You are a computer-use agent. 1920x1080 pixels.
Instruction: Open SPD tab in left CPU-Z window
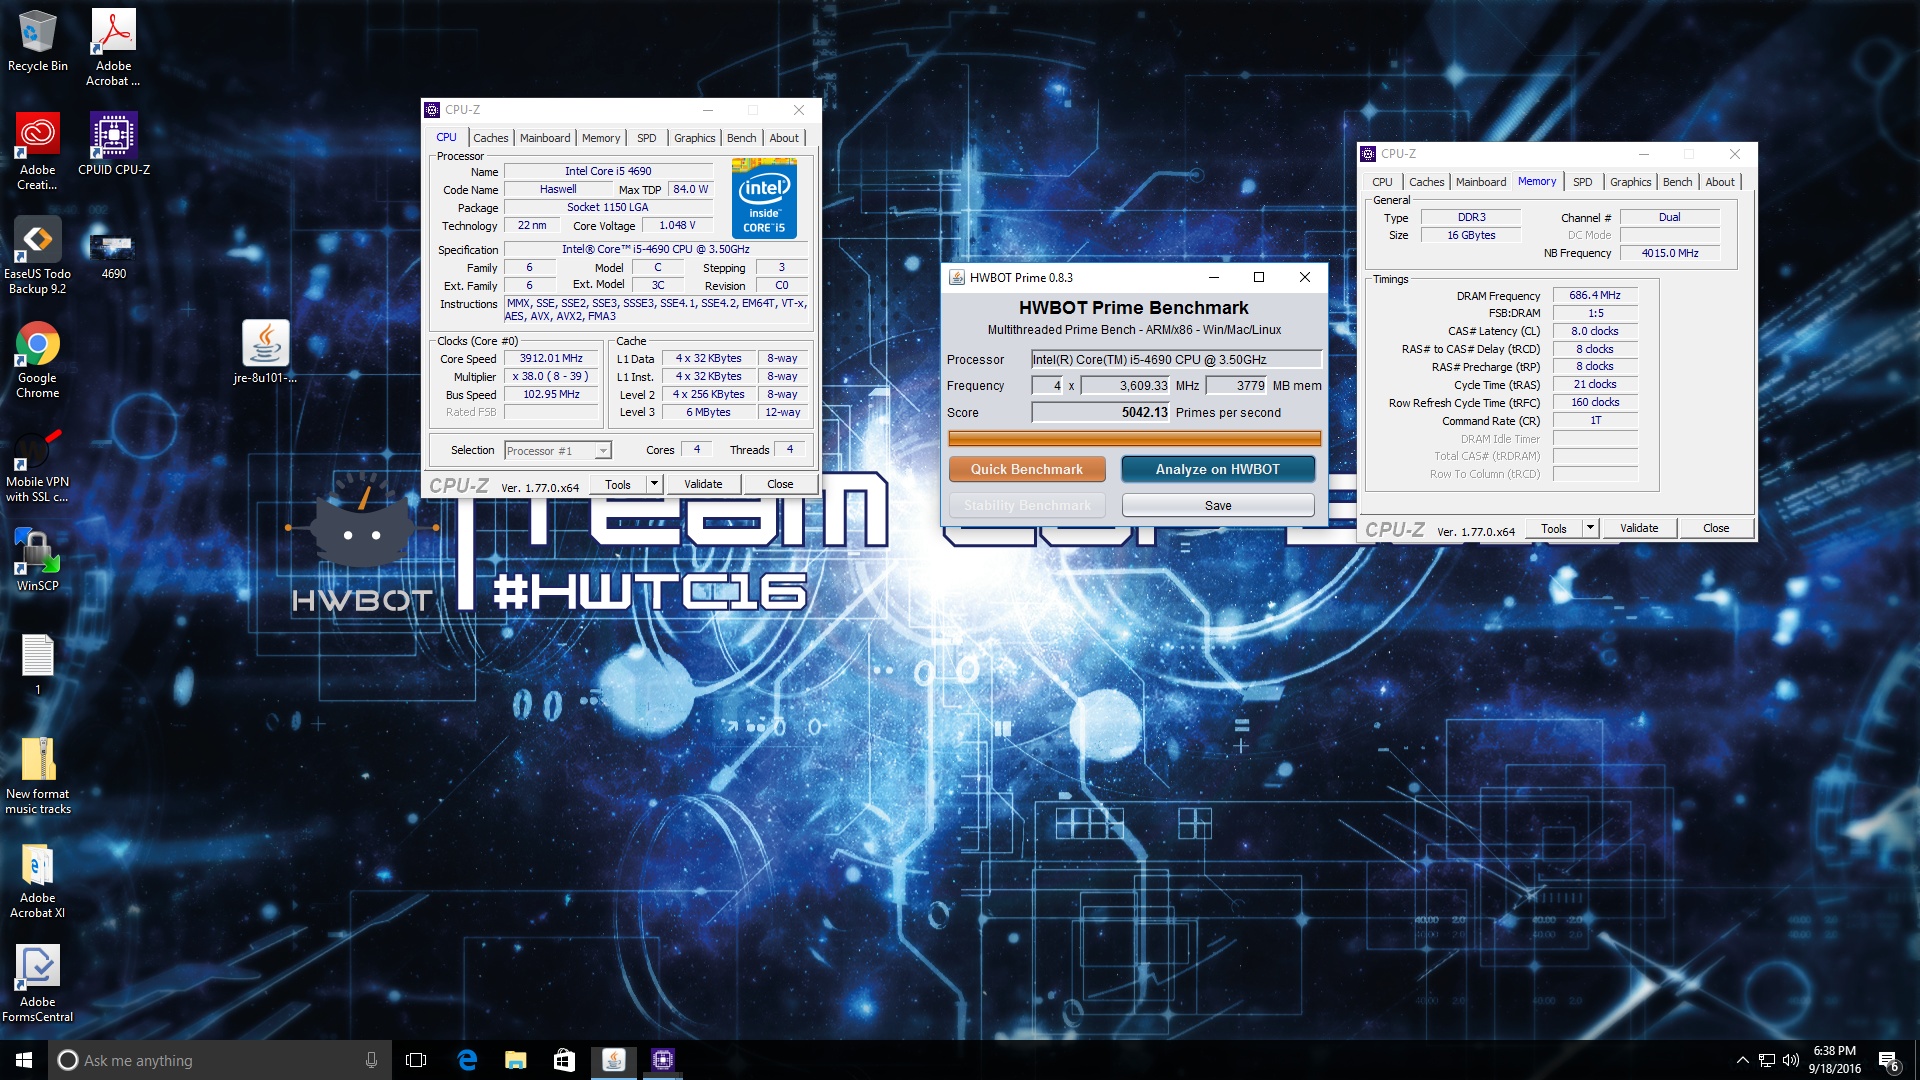[647, 138]
